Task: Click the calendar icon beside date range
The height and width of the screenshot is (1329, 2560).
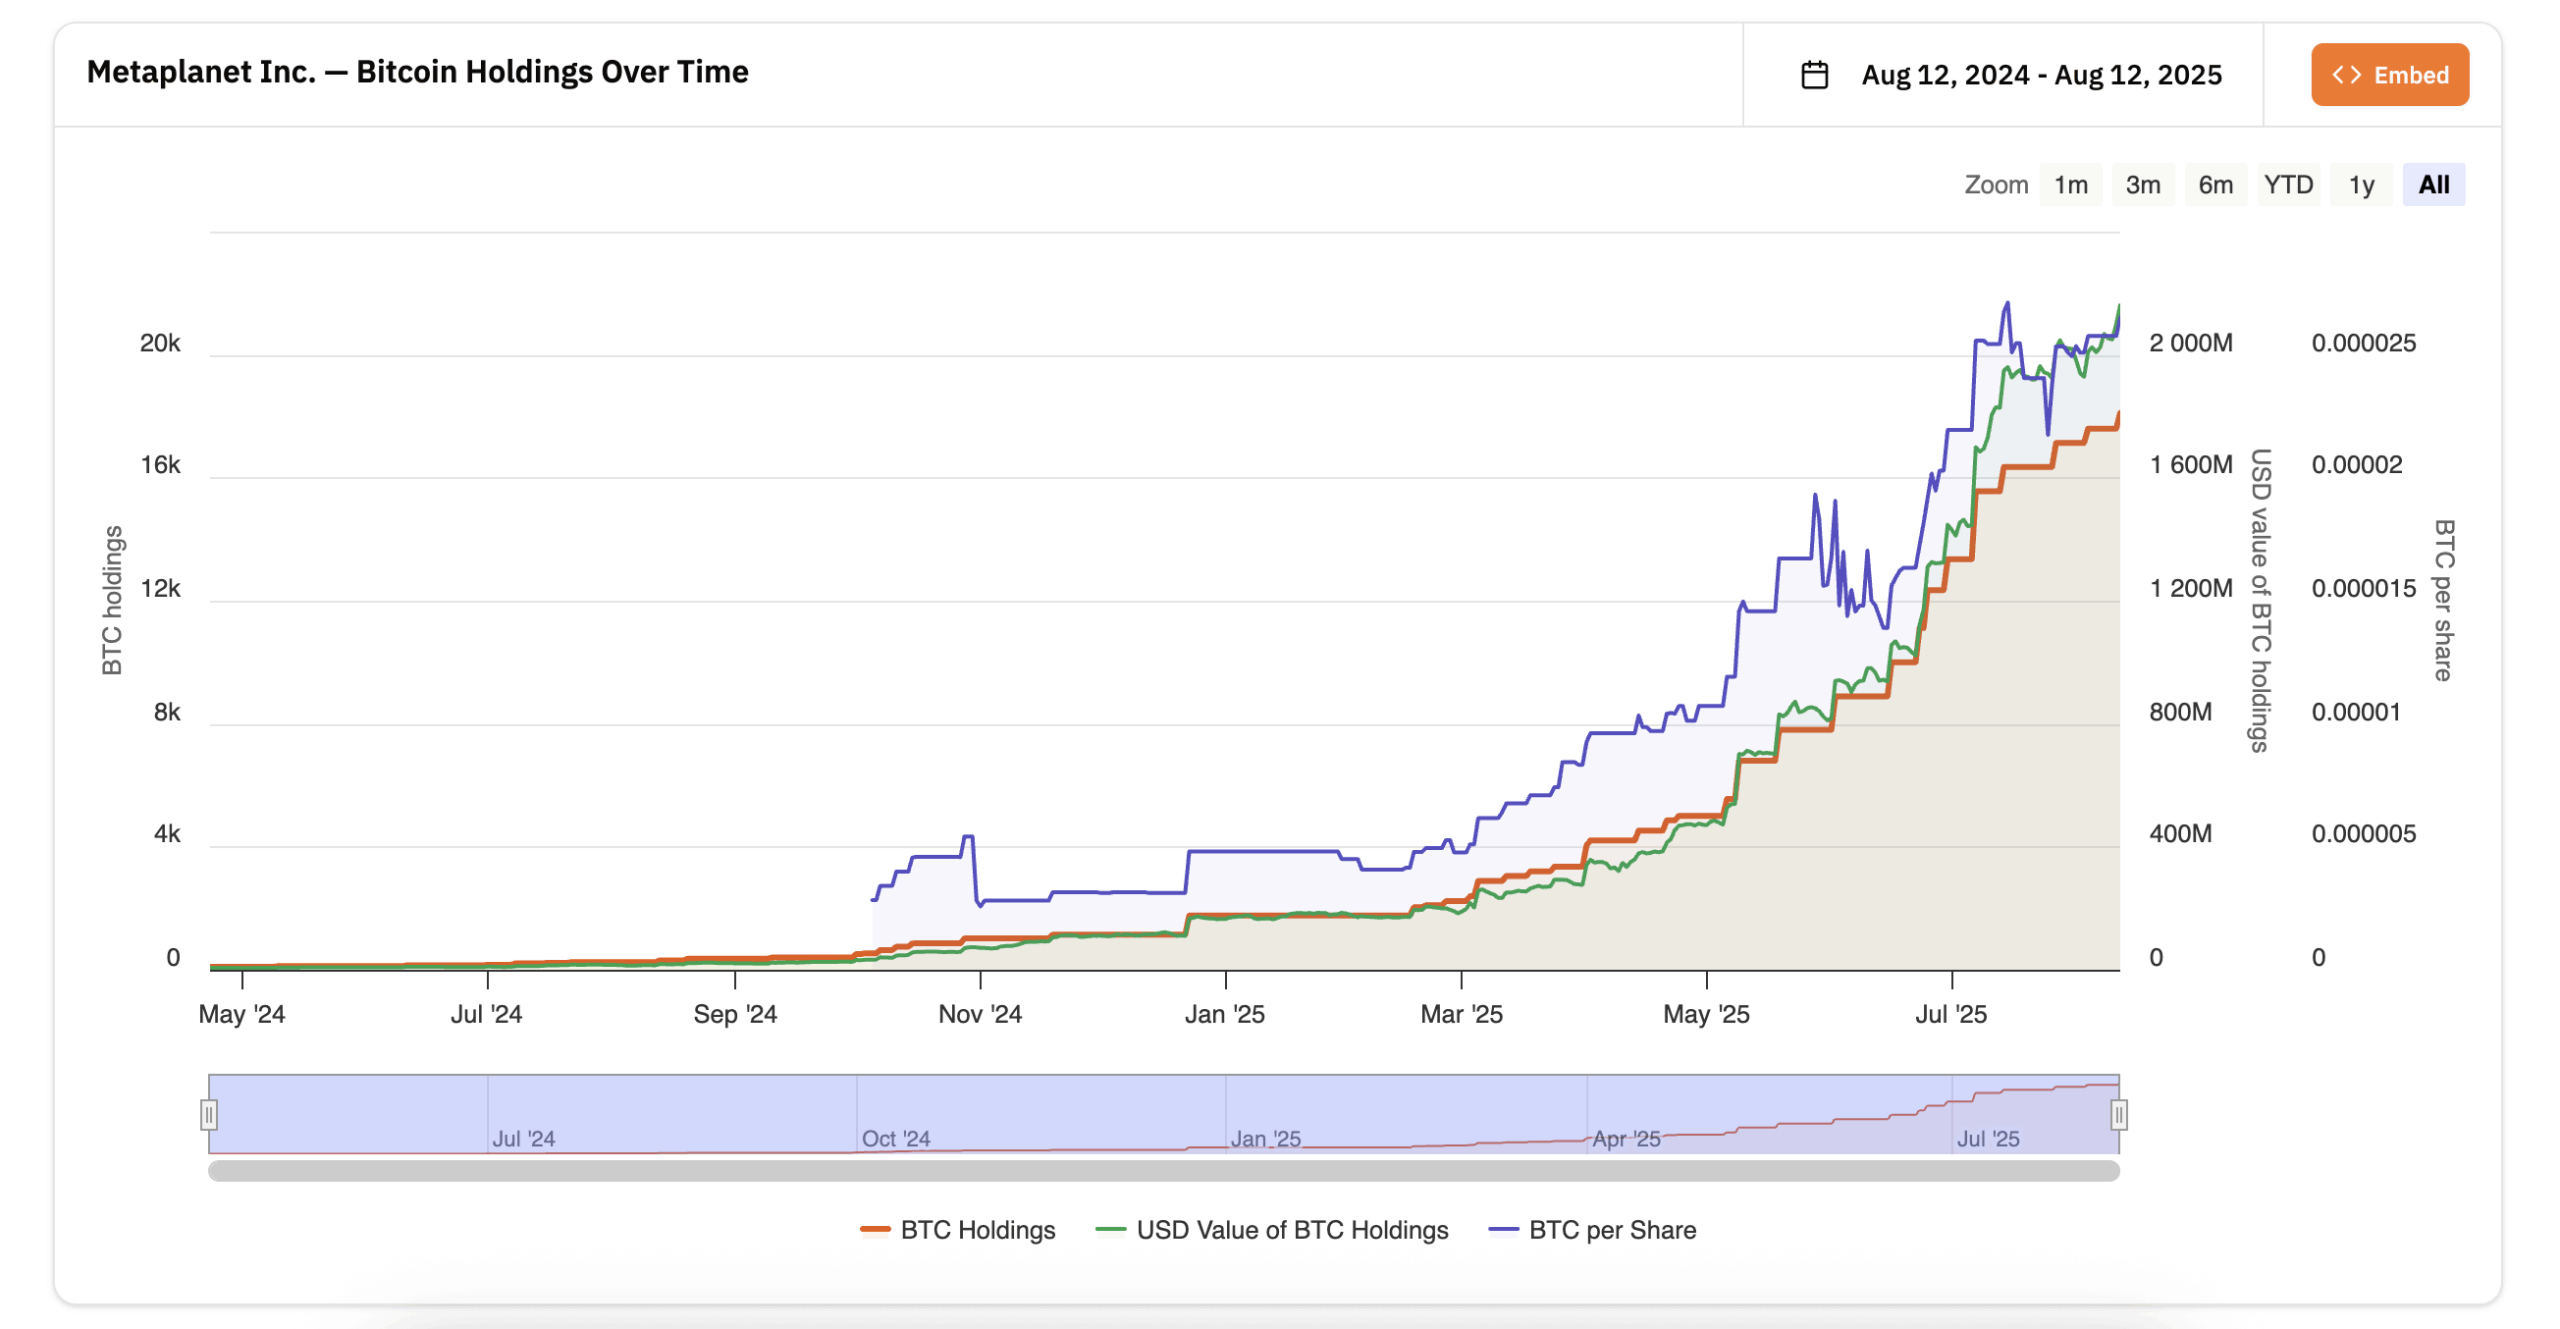Action: pos(1814,75)
